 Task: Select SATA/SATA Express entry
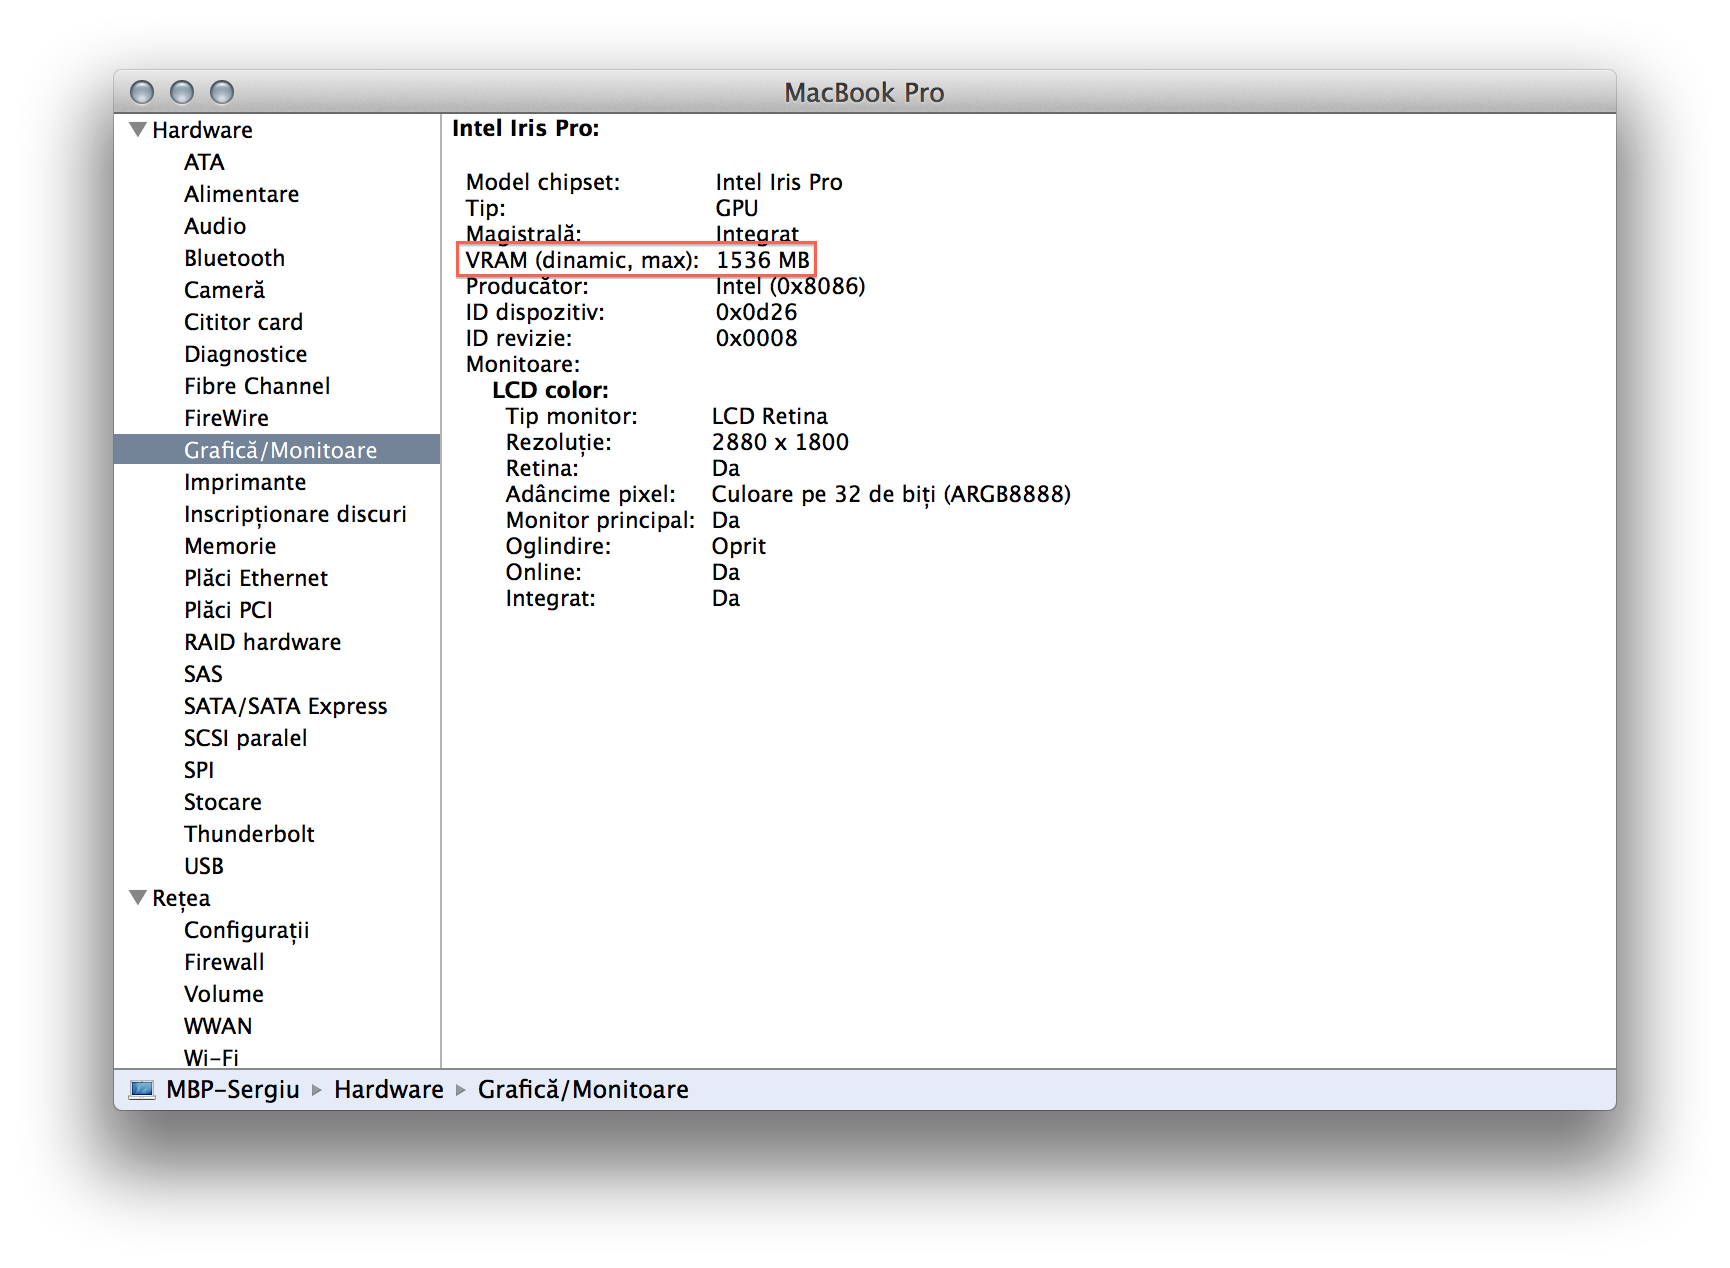click(x=285, y=706)
